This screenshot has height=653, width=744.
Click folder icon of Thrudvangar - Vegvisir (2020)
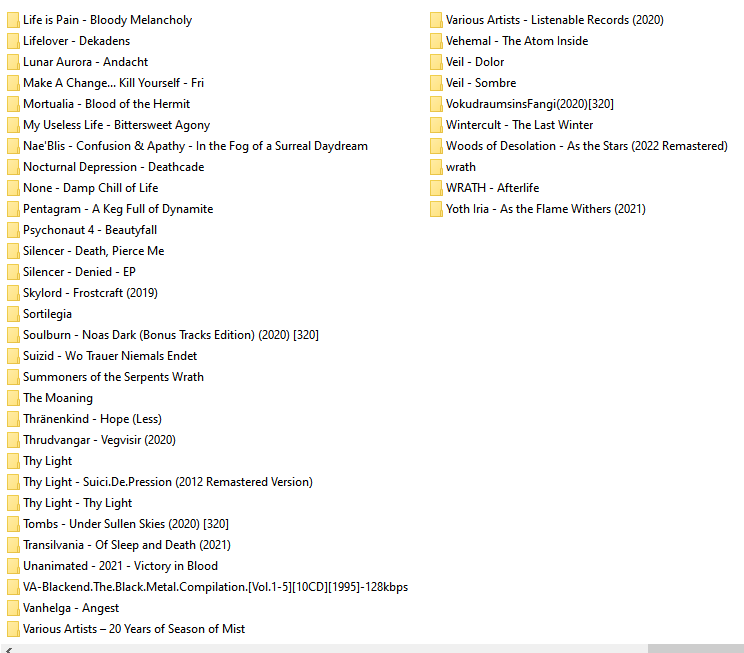[x=13, y=440]
